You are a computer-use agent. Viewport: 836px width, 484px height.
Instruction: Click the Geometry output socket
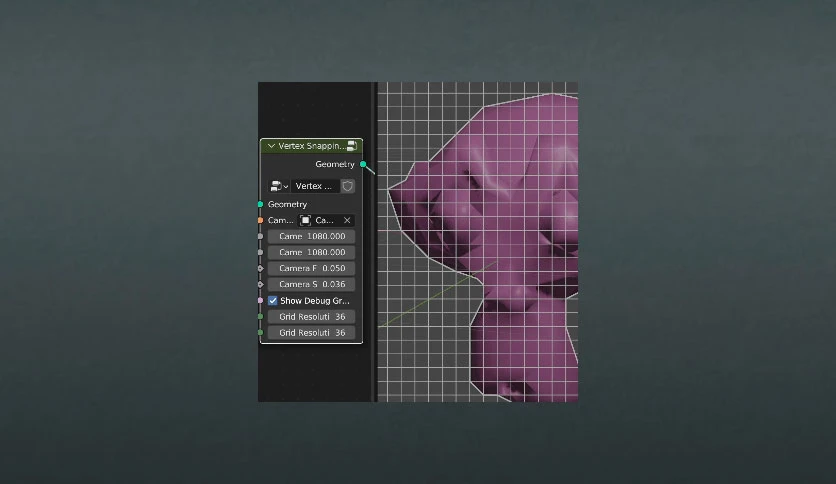[x=363, y=164]
